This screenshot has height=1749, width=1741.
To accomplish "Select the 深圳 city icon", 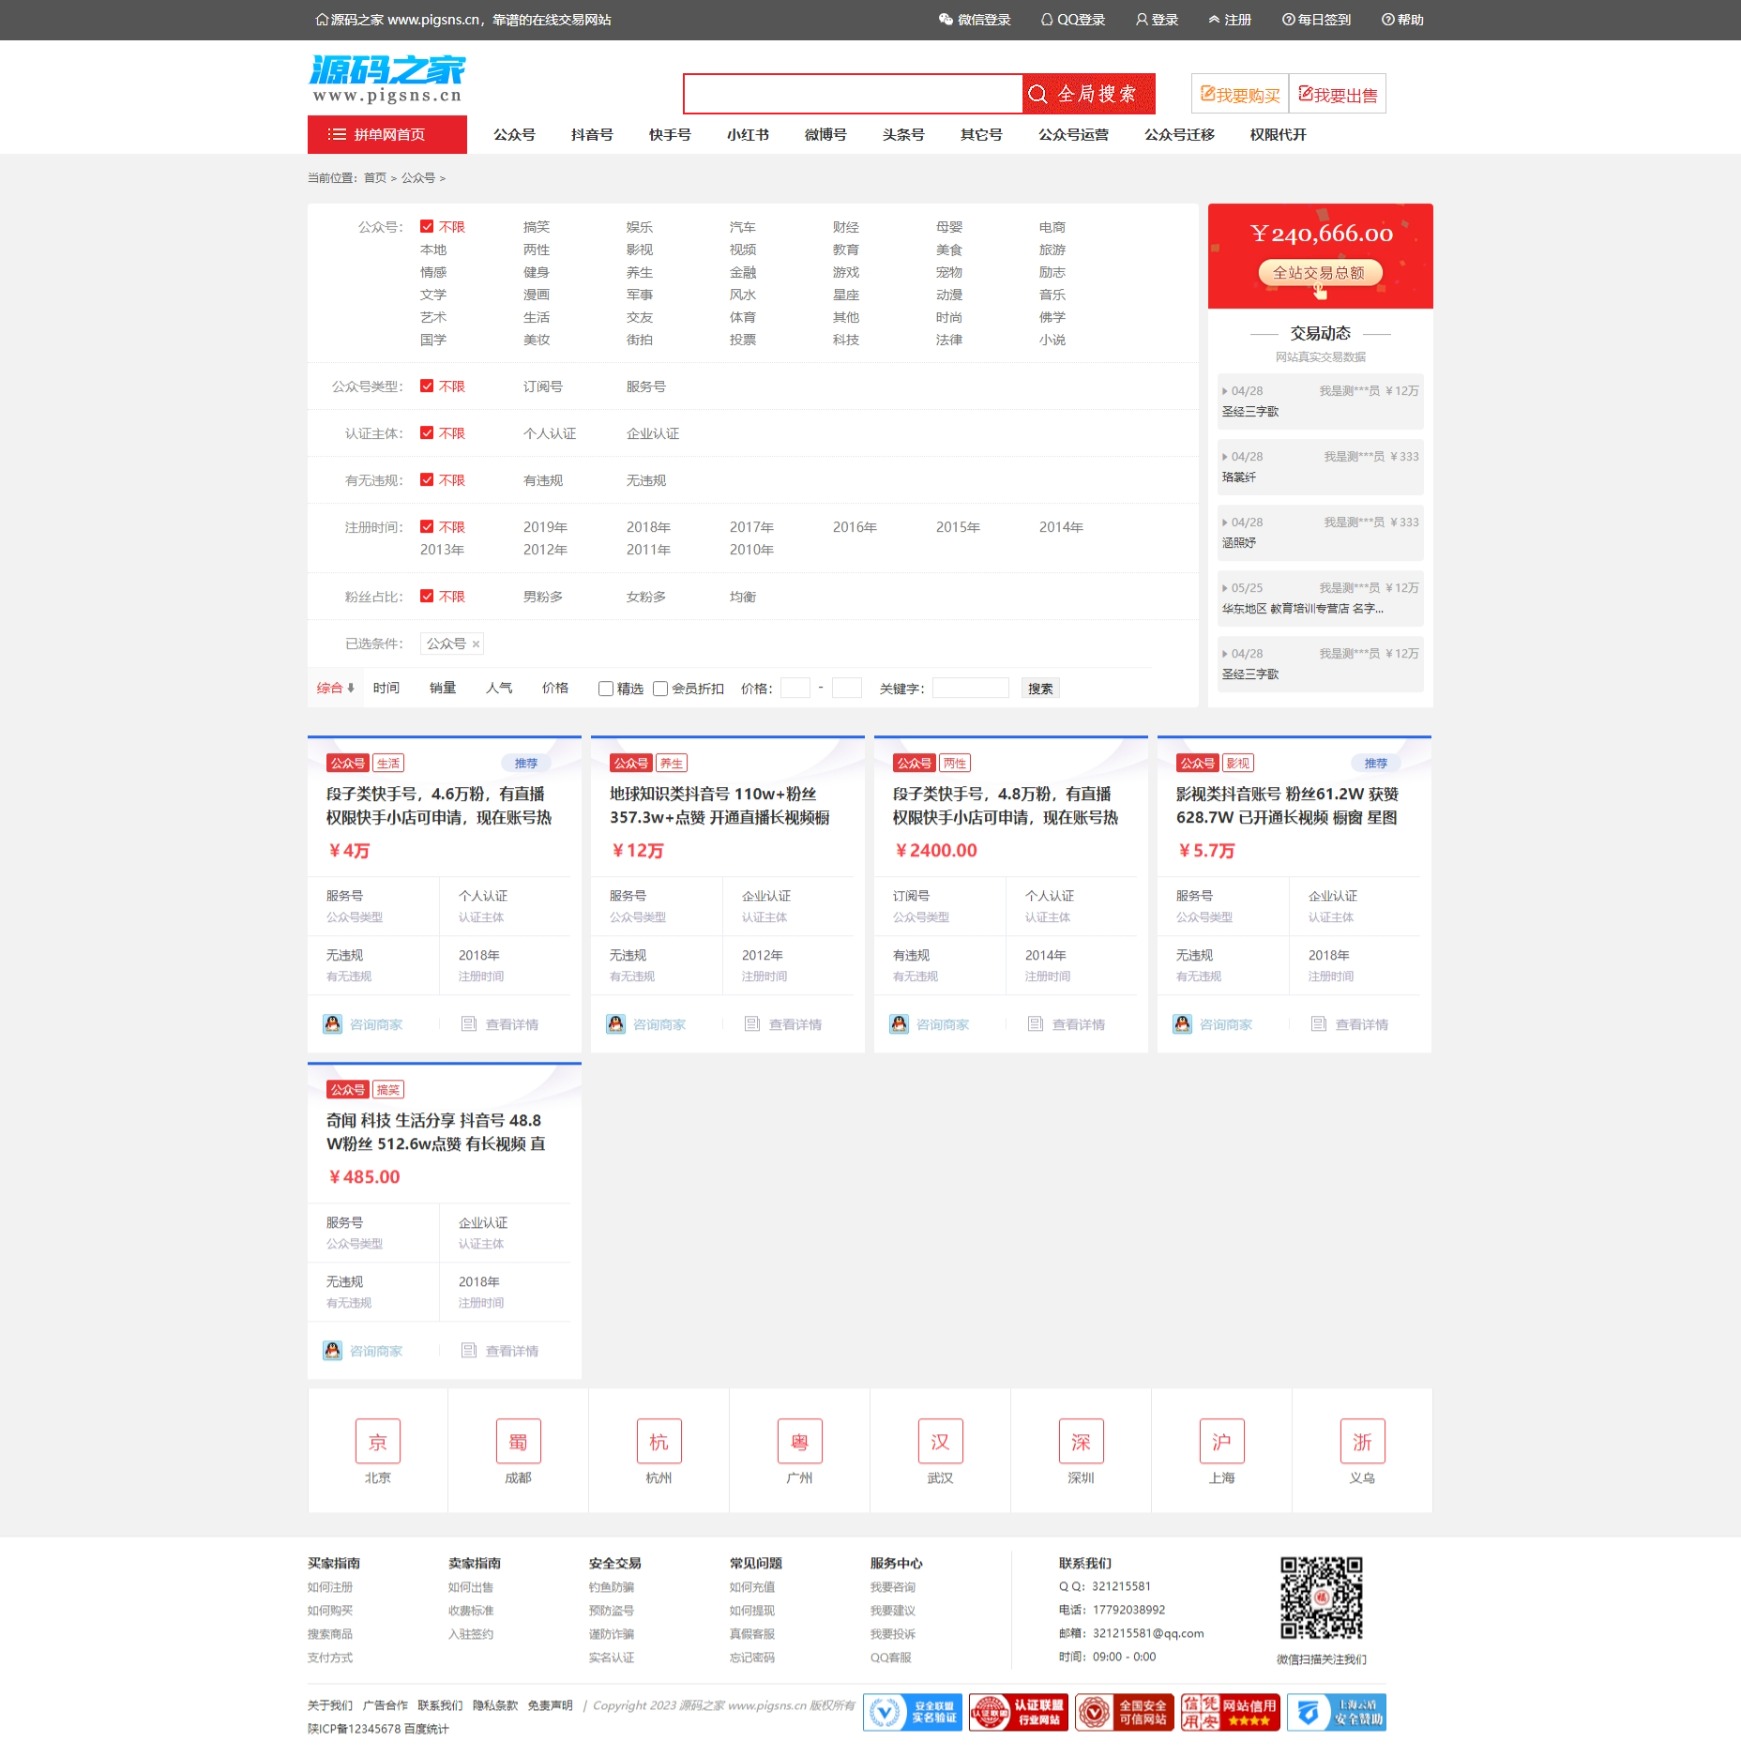I will [1081, 1442].
